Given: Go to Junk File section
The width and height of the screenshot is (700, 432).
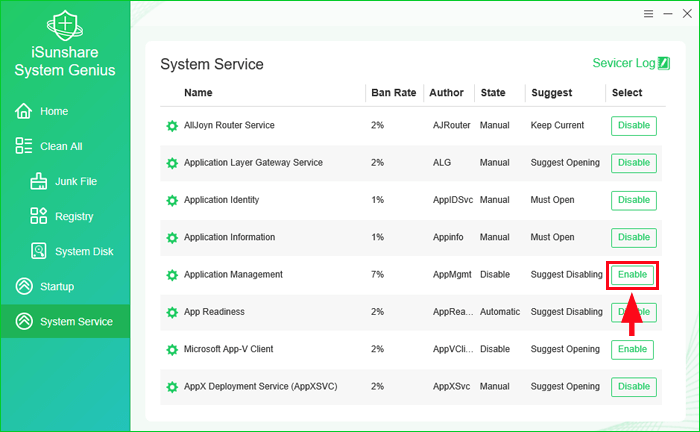Looking at the screenshot, I should pyautogui.click(x=76, y=181).
